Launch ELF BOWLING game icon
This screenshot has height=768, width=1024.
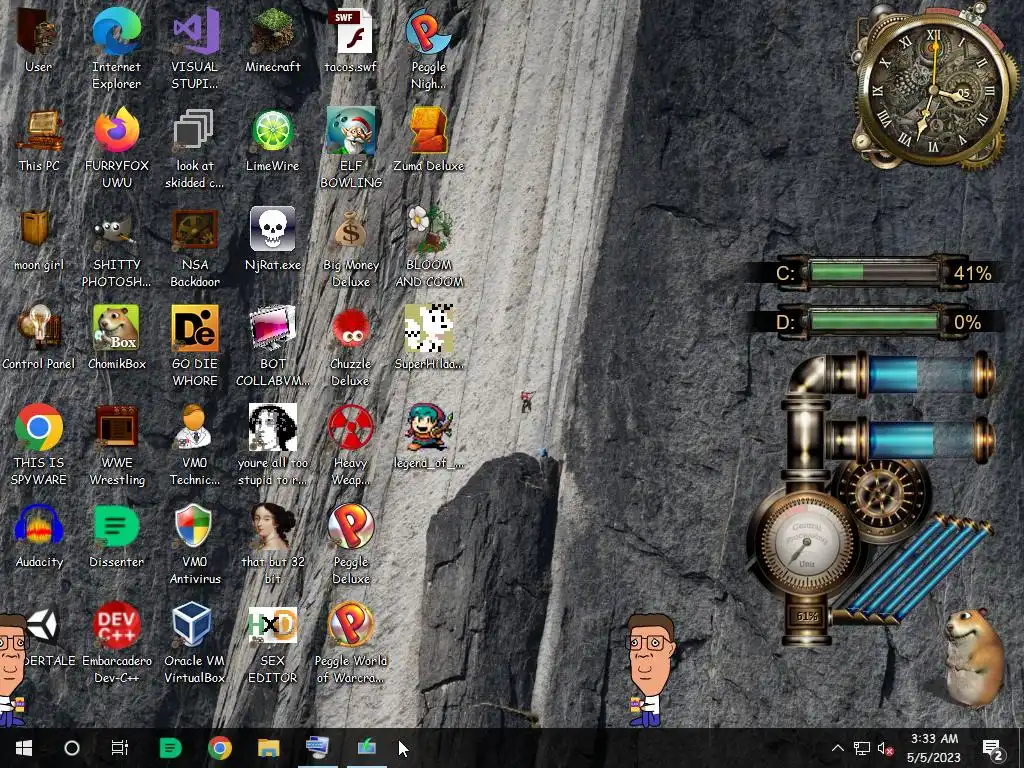click(351, 148)
